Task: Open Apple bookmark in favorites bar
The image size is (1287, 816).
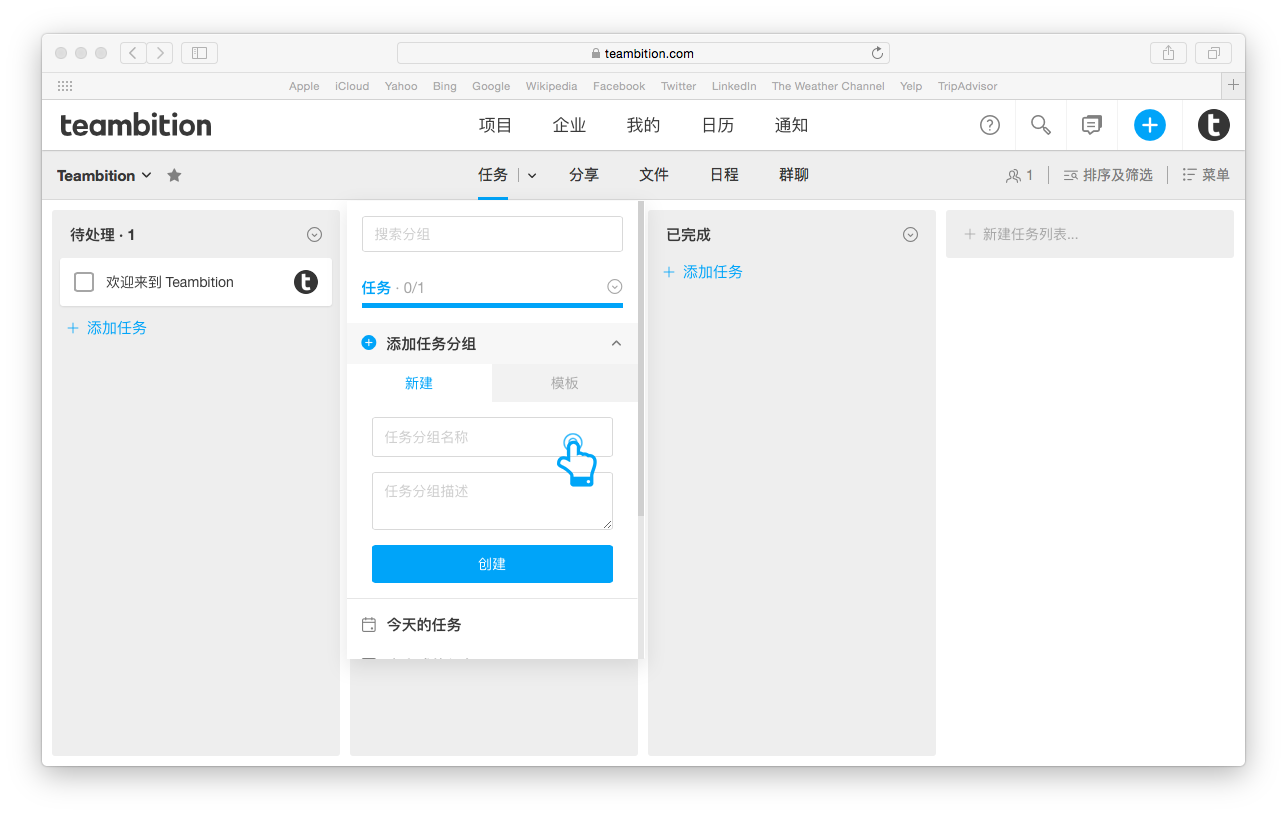Action: [304, 86]
